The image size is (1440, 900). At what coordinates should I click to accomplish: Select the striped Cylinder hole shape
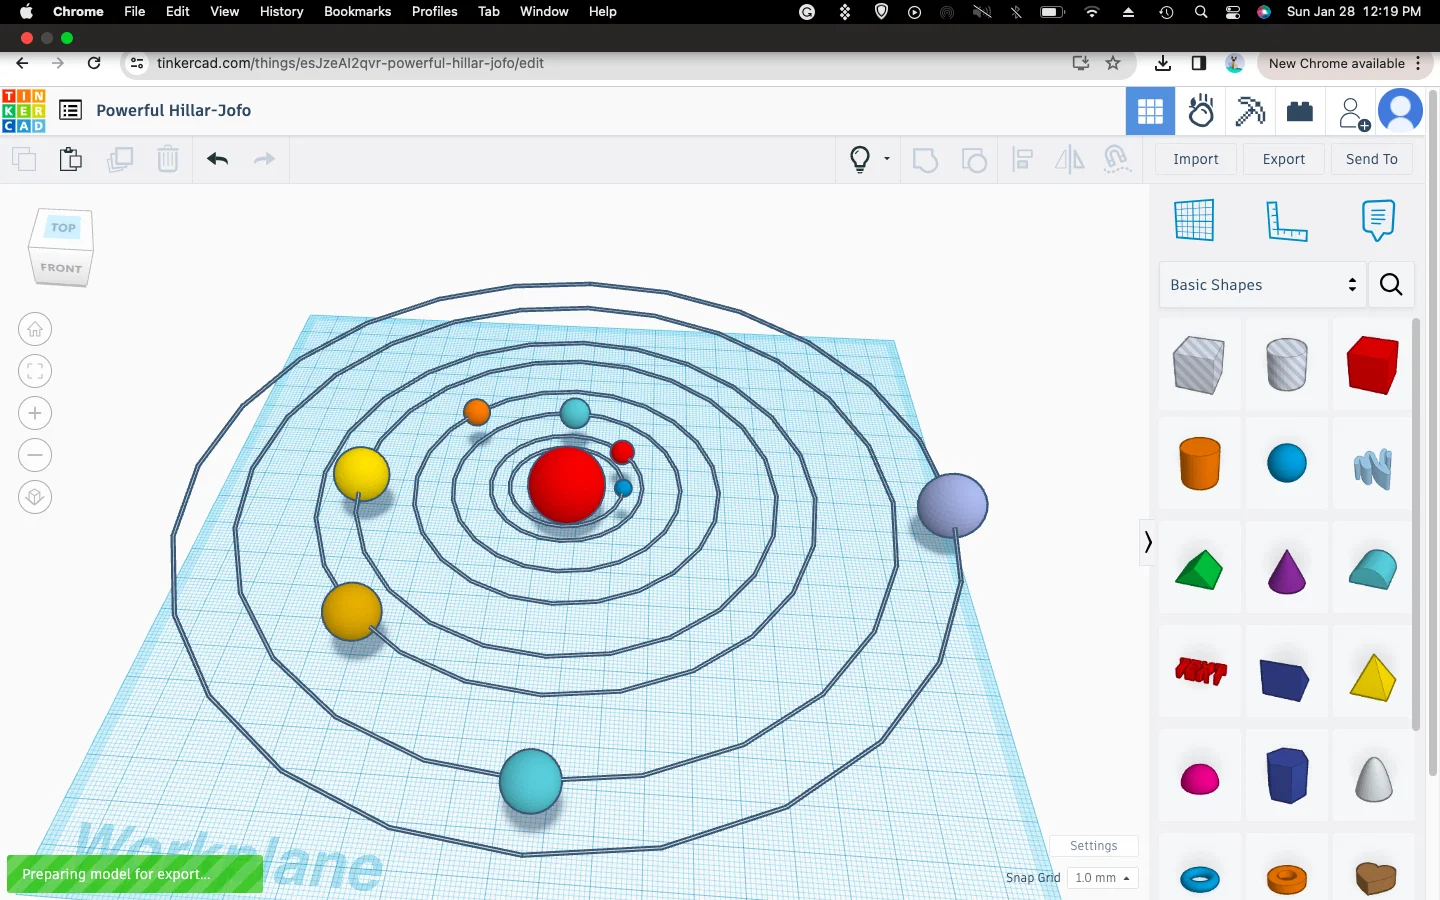[1286, 364]
